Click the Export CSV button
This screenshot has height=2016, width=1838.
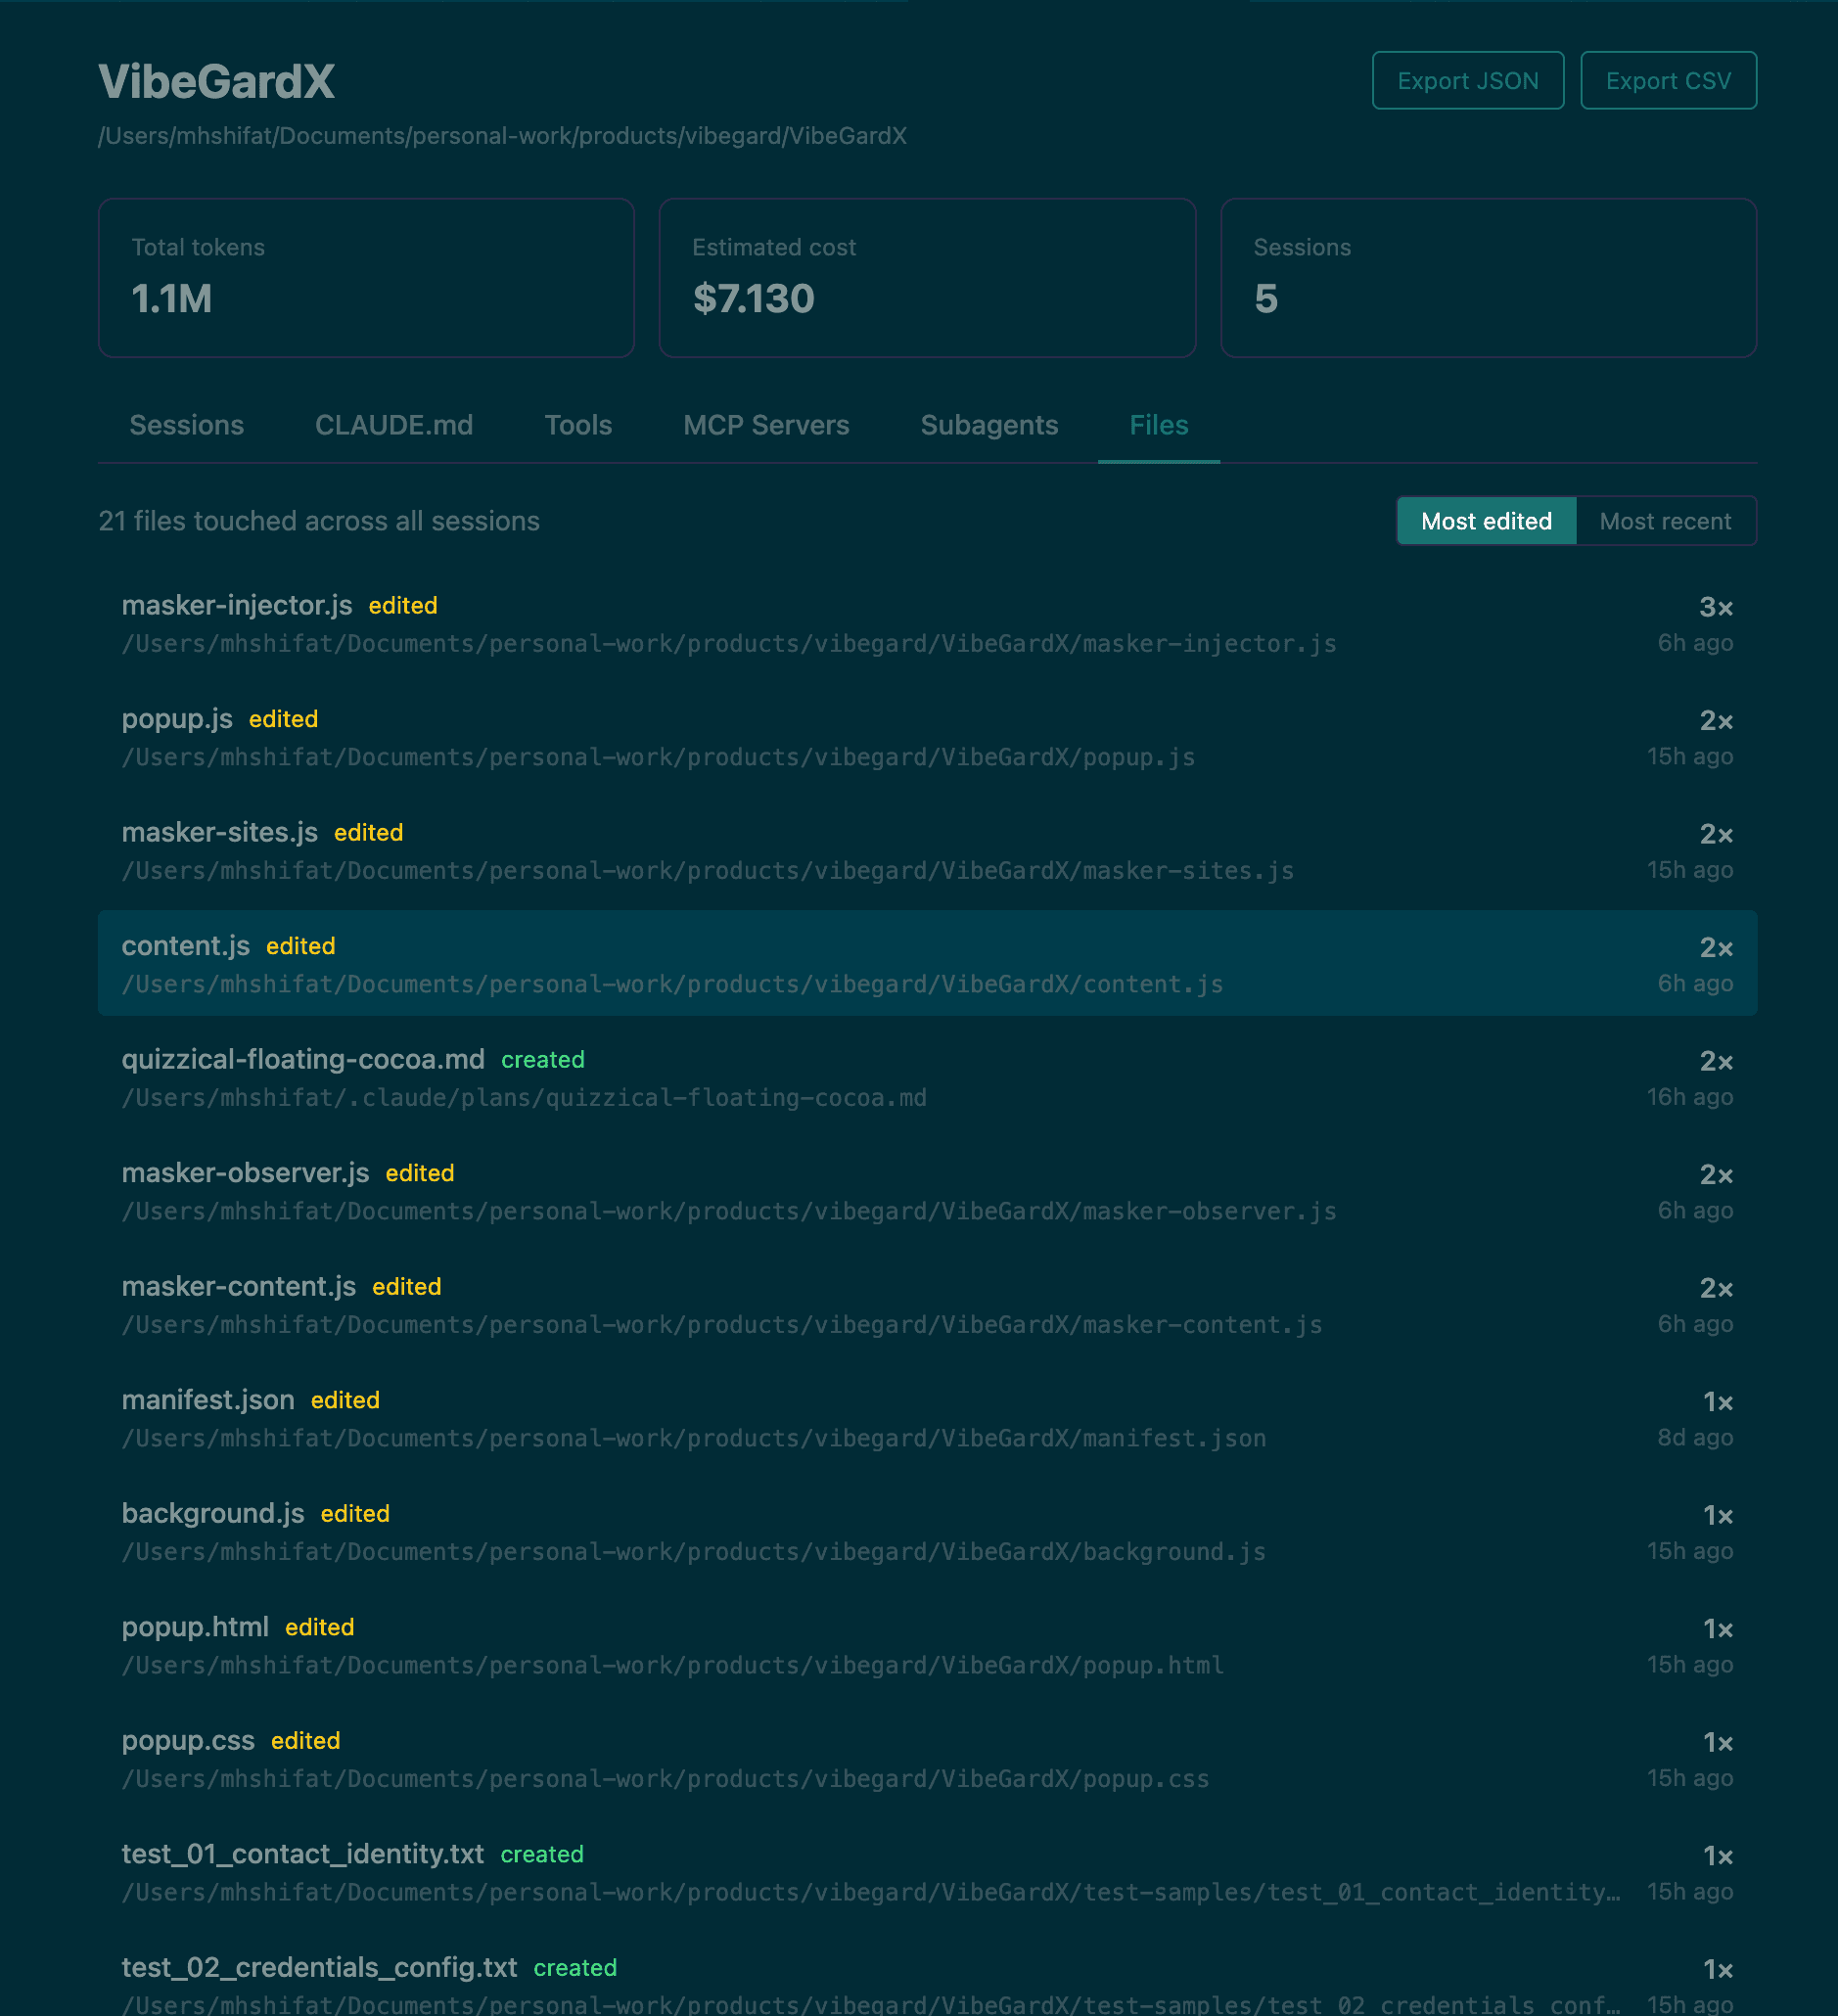[1667, 81]
